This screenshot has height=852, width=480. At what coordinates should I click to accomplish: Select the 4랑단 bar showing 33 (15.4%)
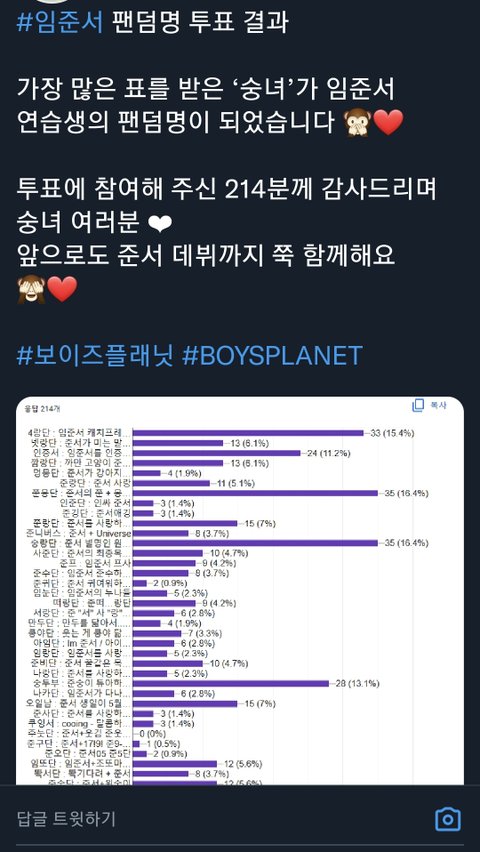point(248,433)
